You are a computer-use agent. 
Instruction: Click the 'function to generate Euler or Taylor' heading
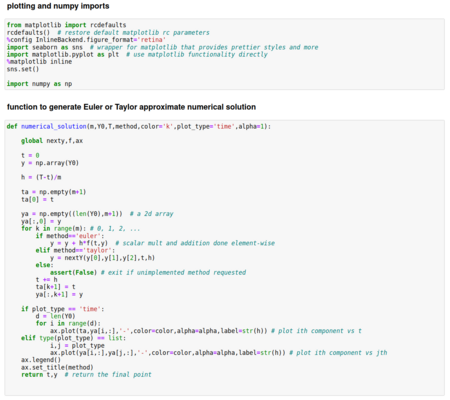click(131, 107)
